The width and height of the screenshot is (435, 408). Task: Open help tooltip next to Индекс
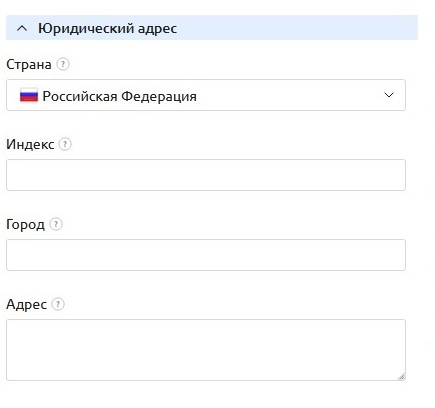tap(65, 144)
